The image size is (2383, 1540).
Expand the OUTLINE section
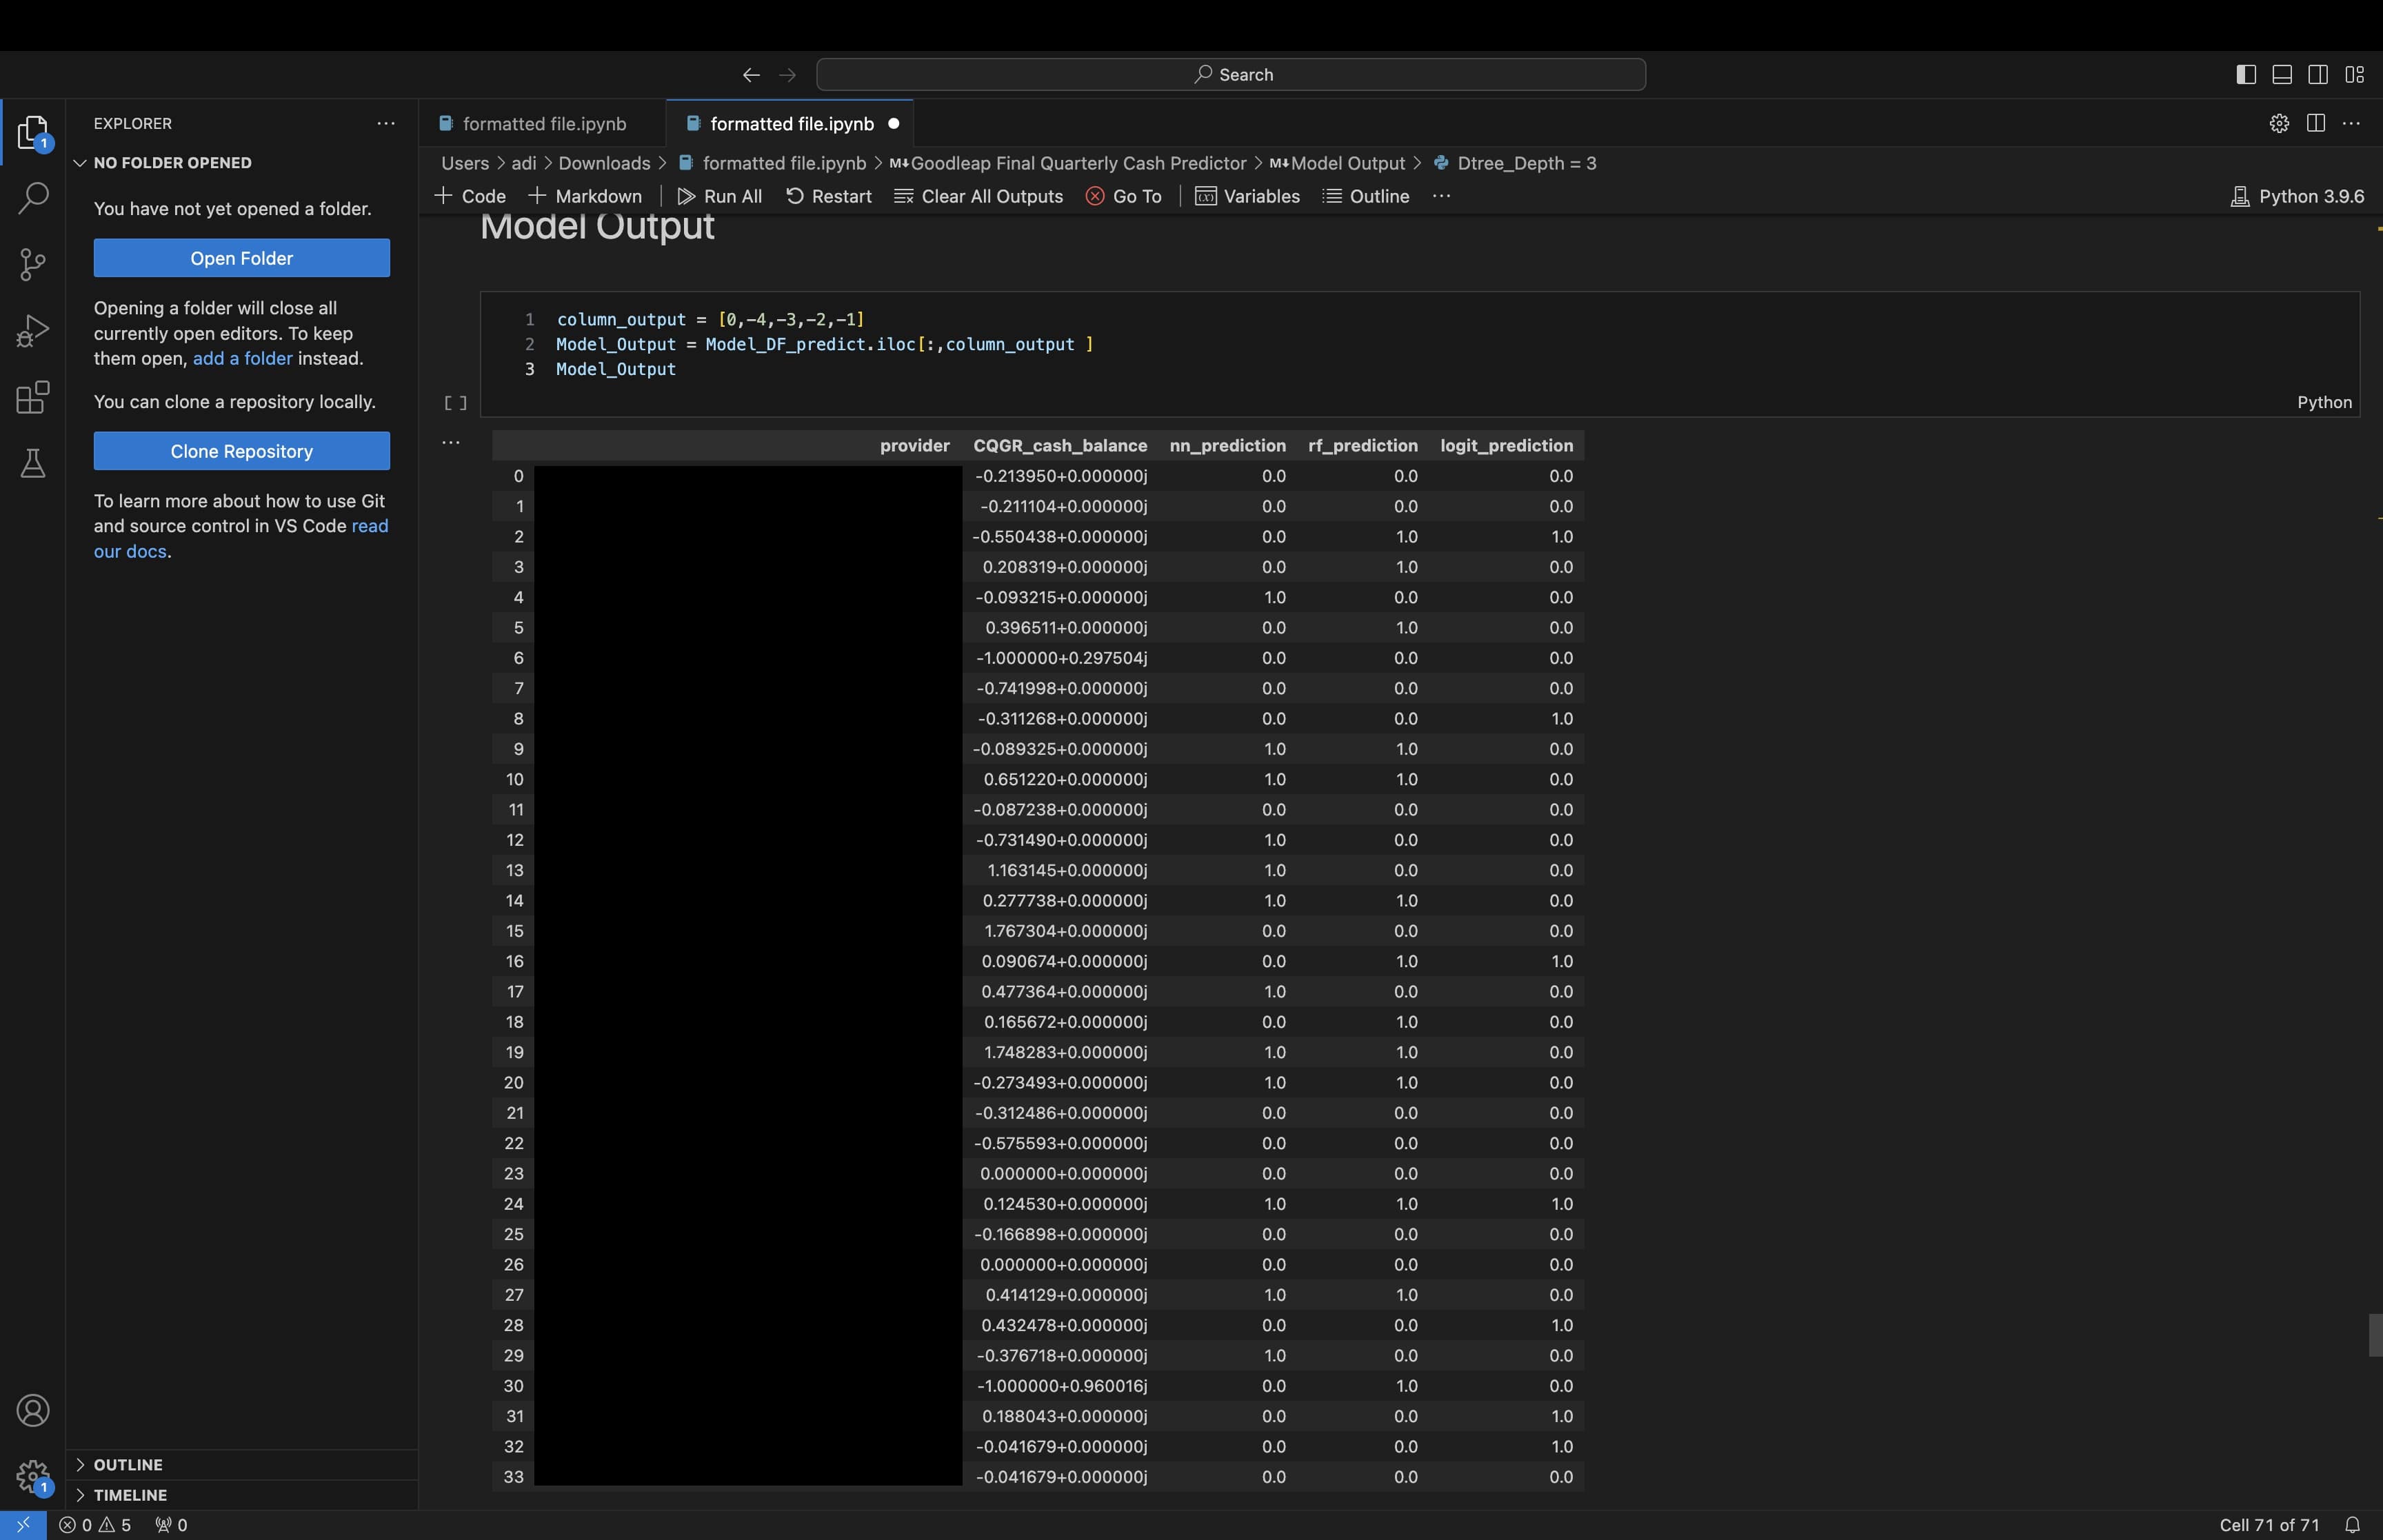(128, 1464)
